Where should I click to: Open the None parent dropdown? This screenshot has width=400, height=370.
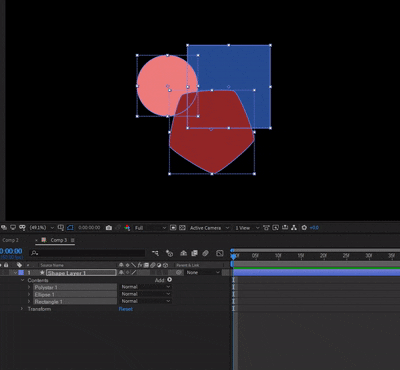[203, 273]
